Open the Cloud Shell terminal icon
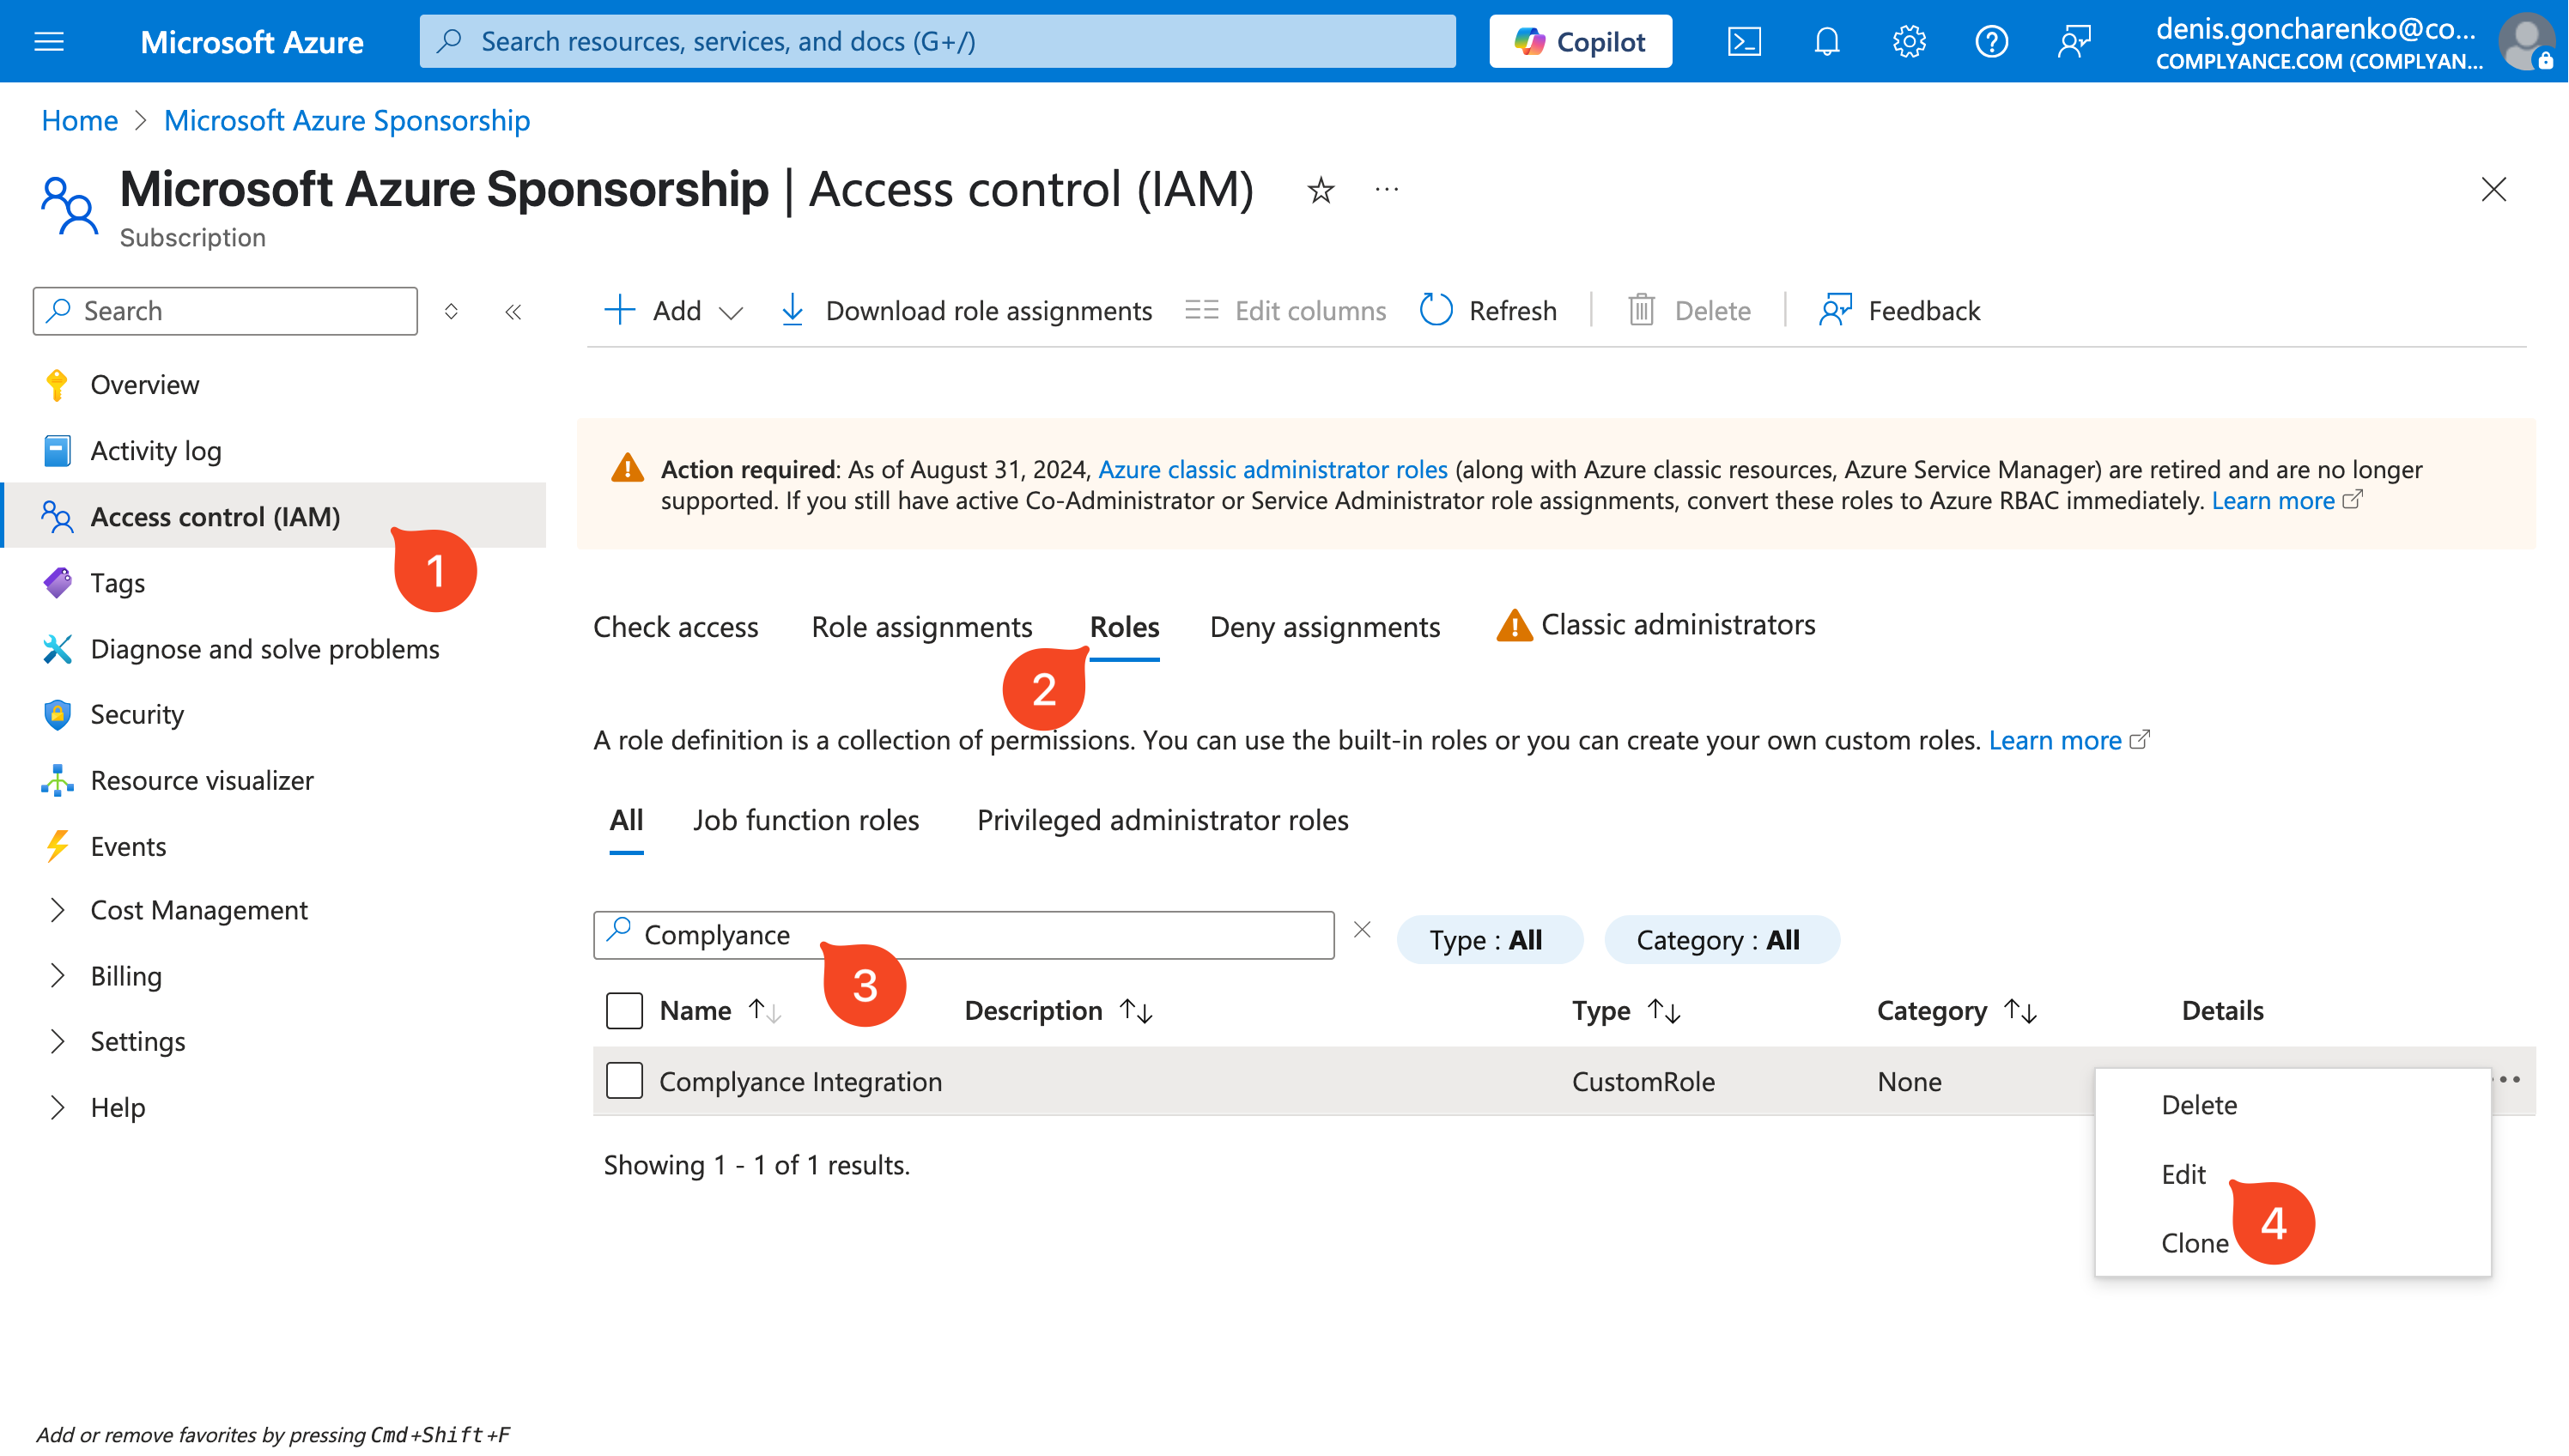Image resolution: width=2569 pixels, height=1456 pixels. tap(1744, 41)
